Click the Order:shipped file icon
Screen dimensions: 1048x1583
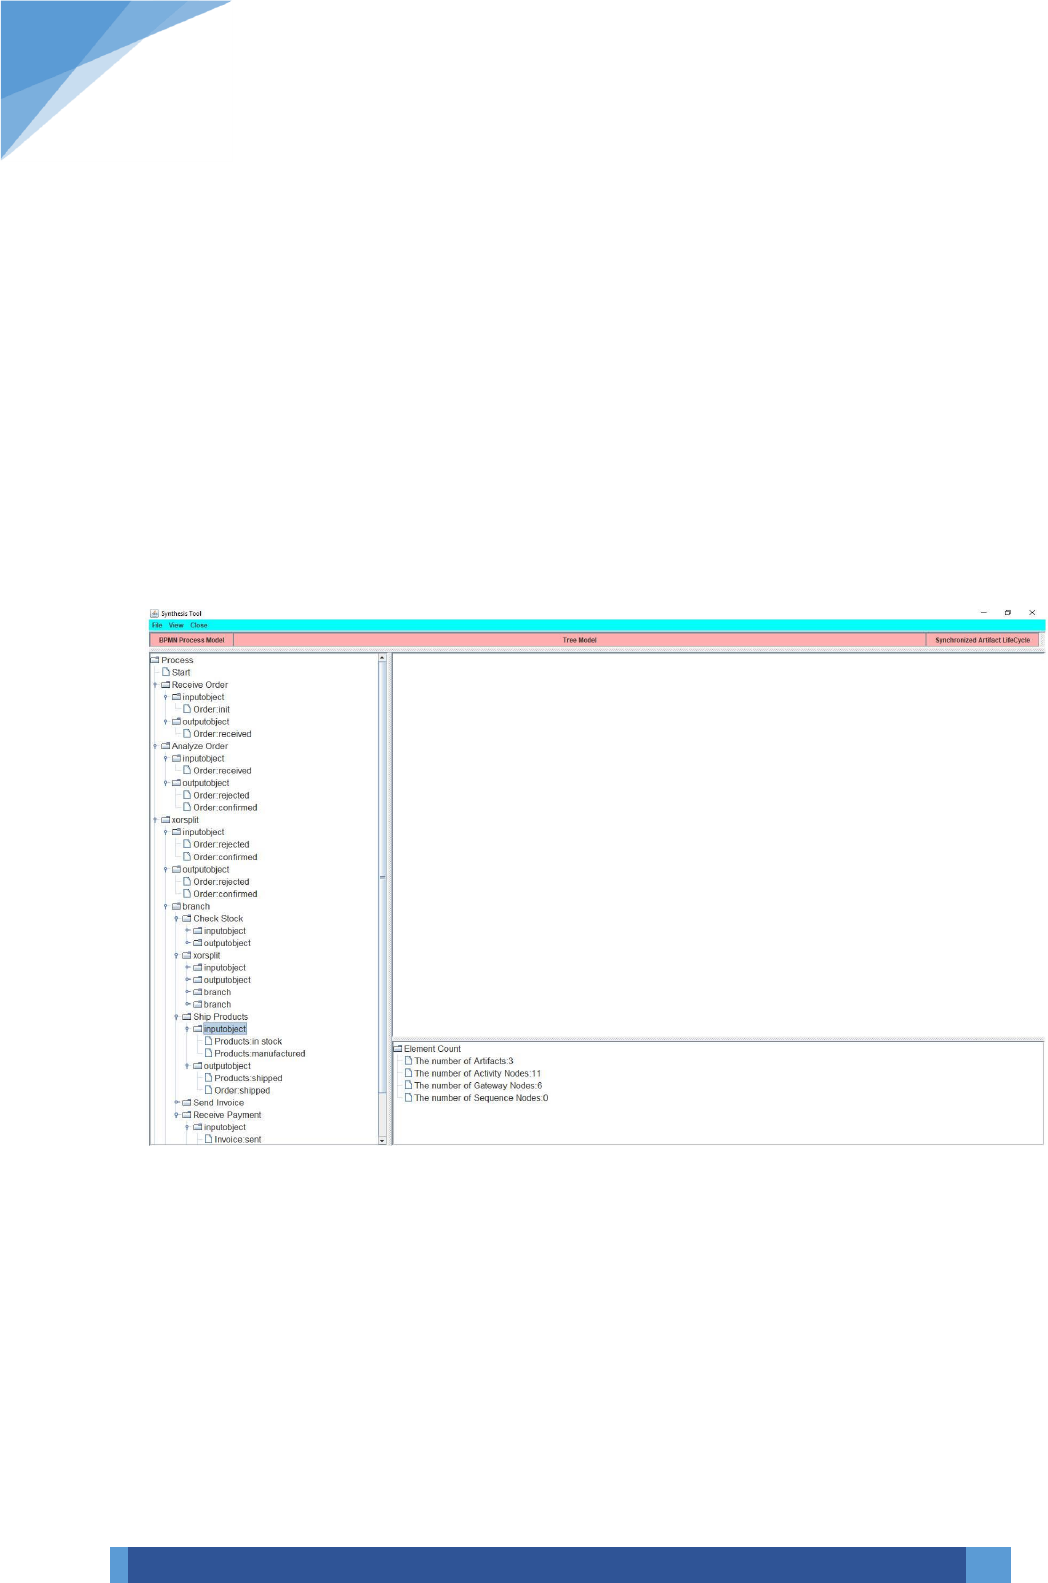tap(208, 1090)
